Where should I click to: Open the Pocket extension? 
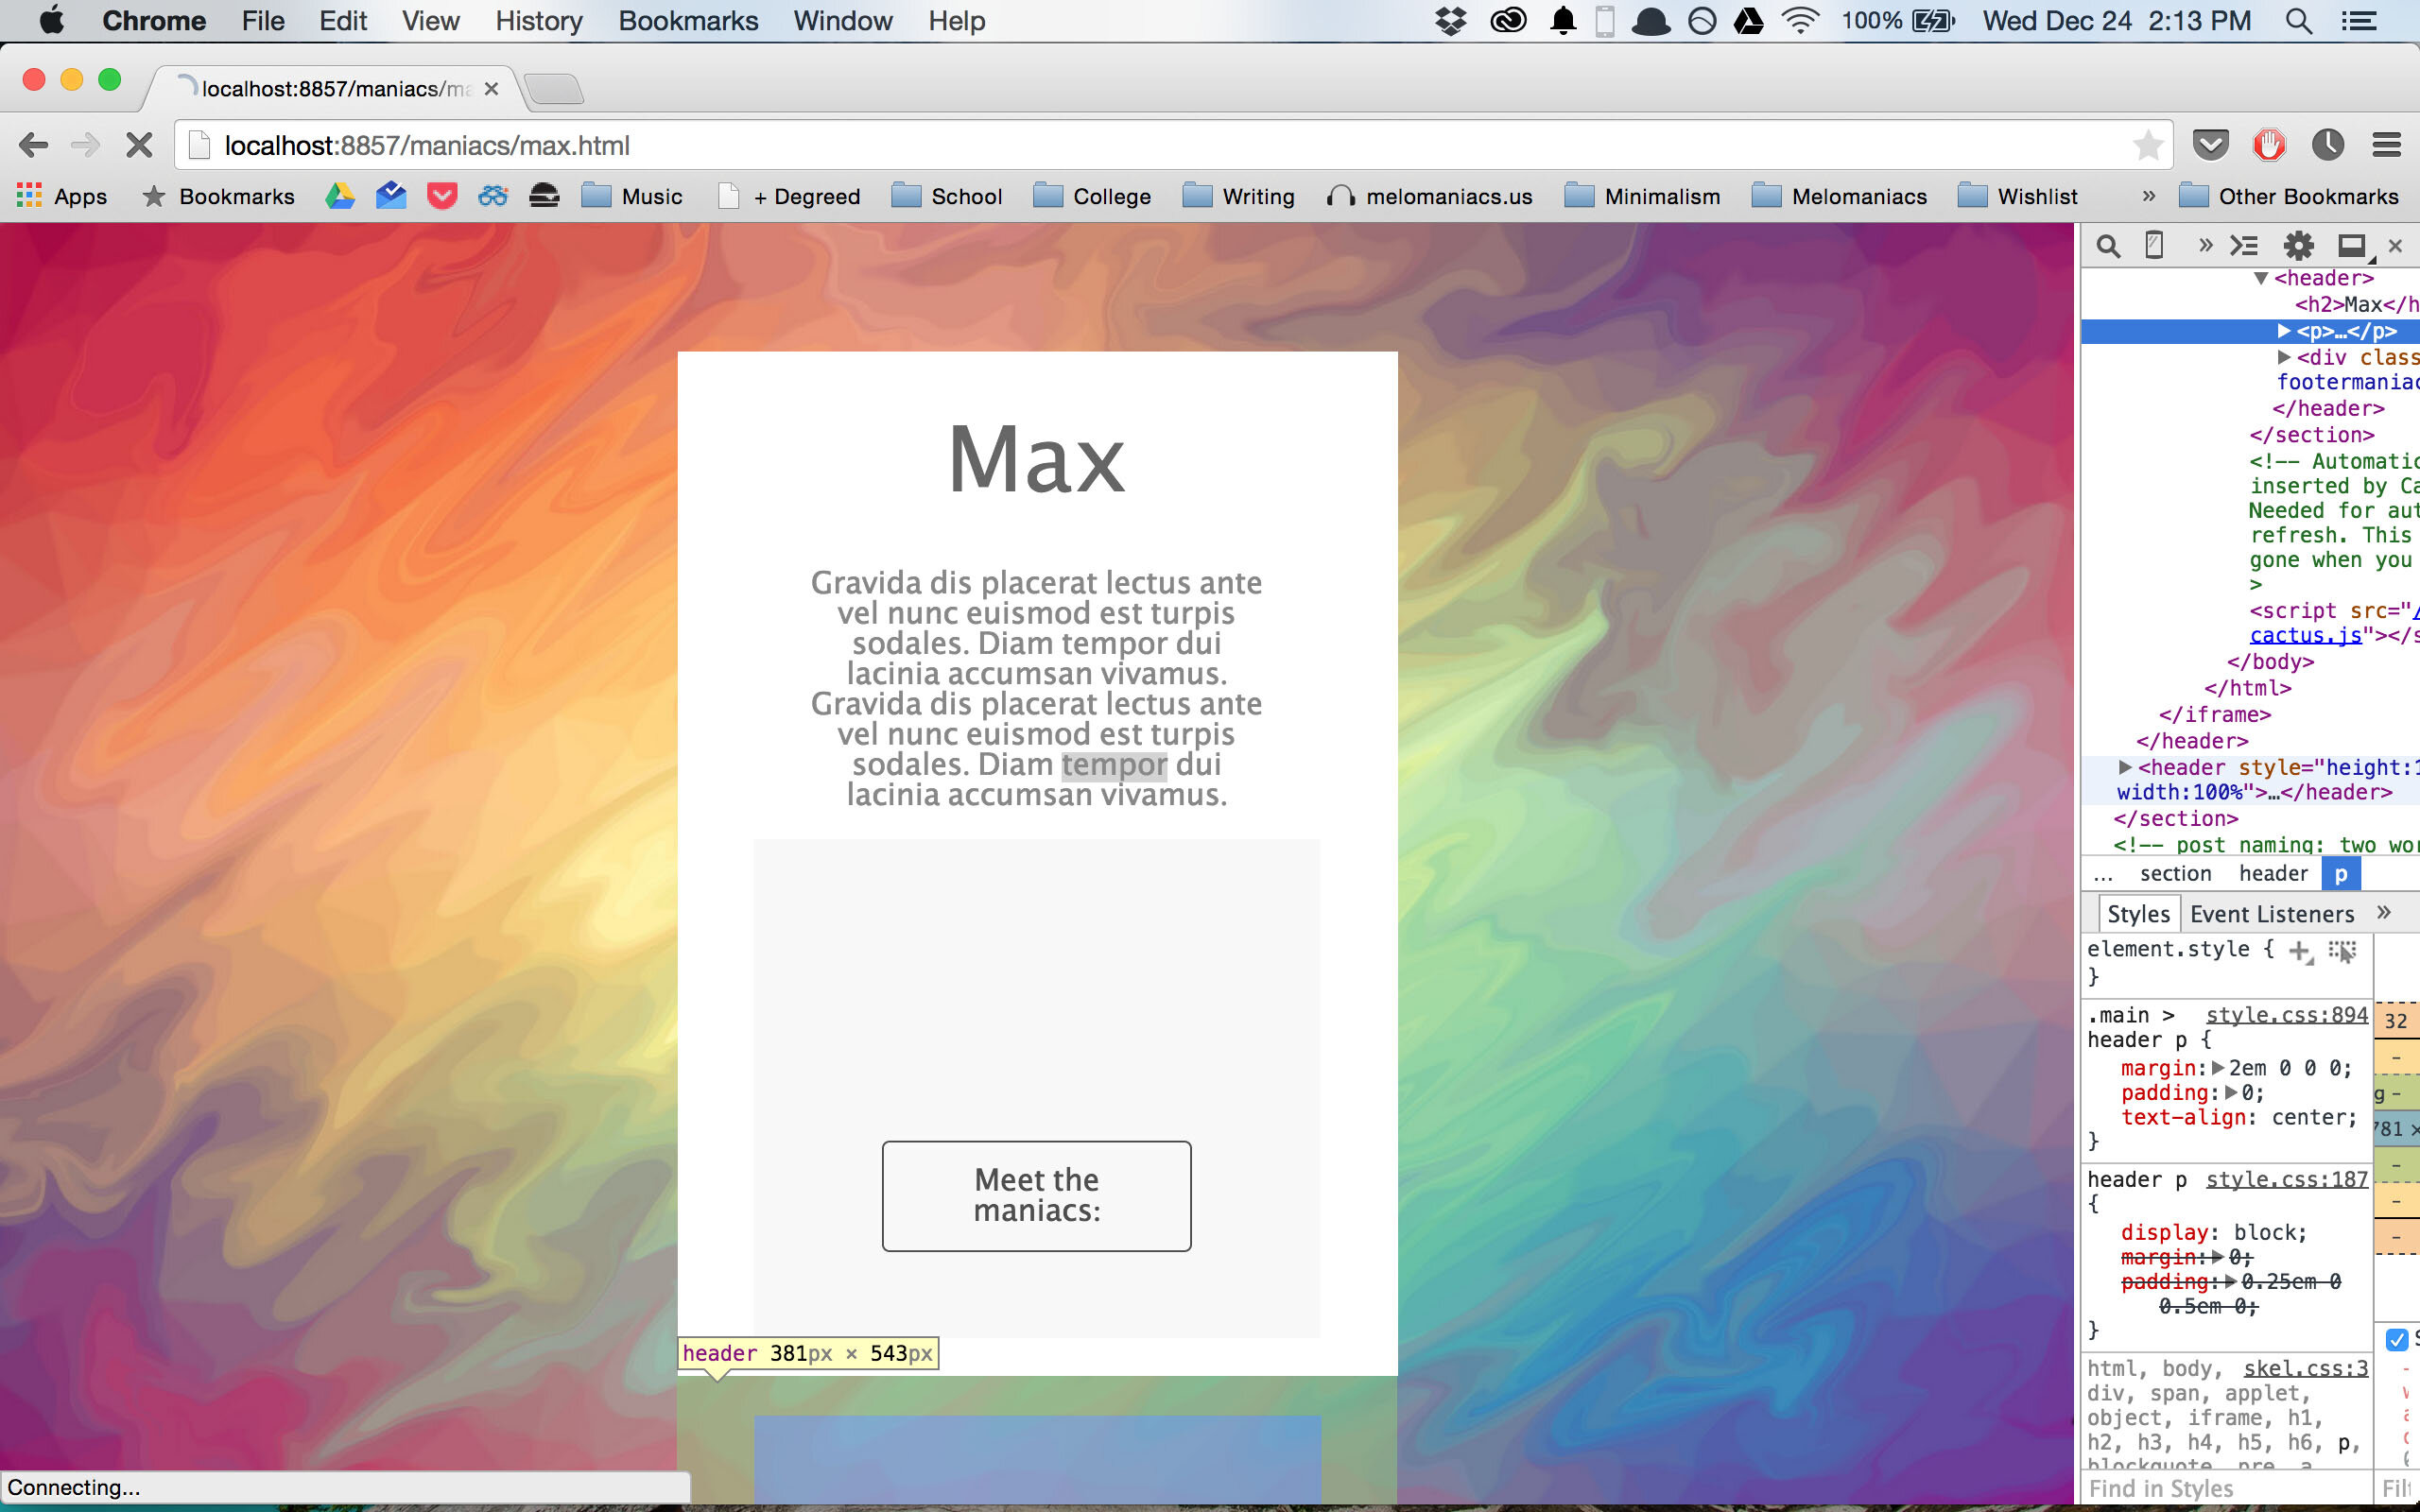[x=2210, y=146]
